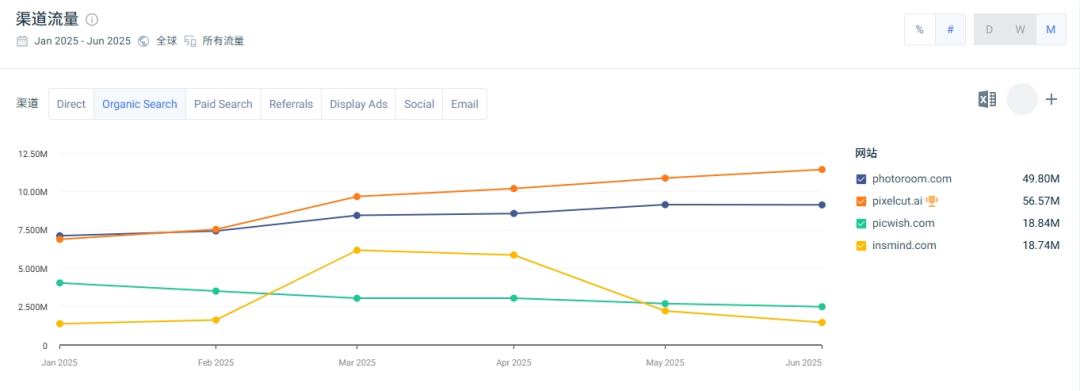This screenshot has width=1080, height=391.
Task: Toggle the insmind.com legend checkbox
Action: tap(861, 245)
